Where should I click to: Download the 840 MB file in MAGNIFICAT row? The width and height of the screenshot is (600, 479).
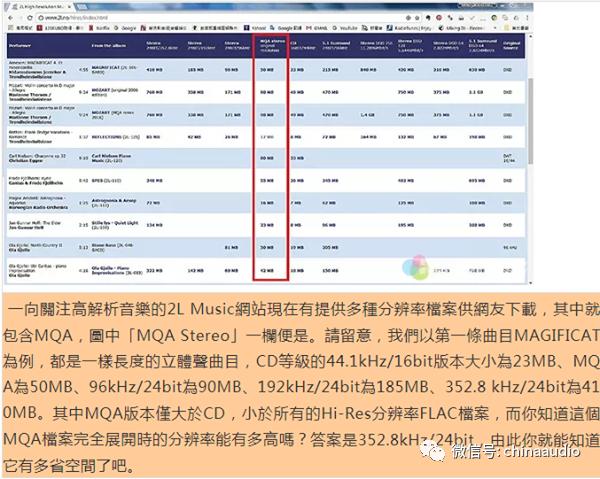(x=368, y=70)
